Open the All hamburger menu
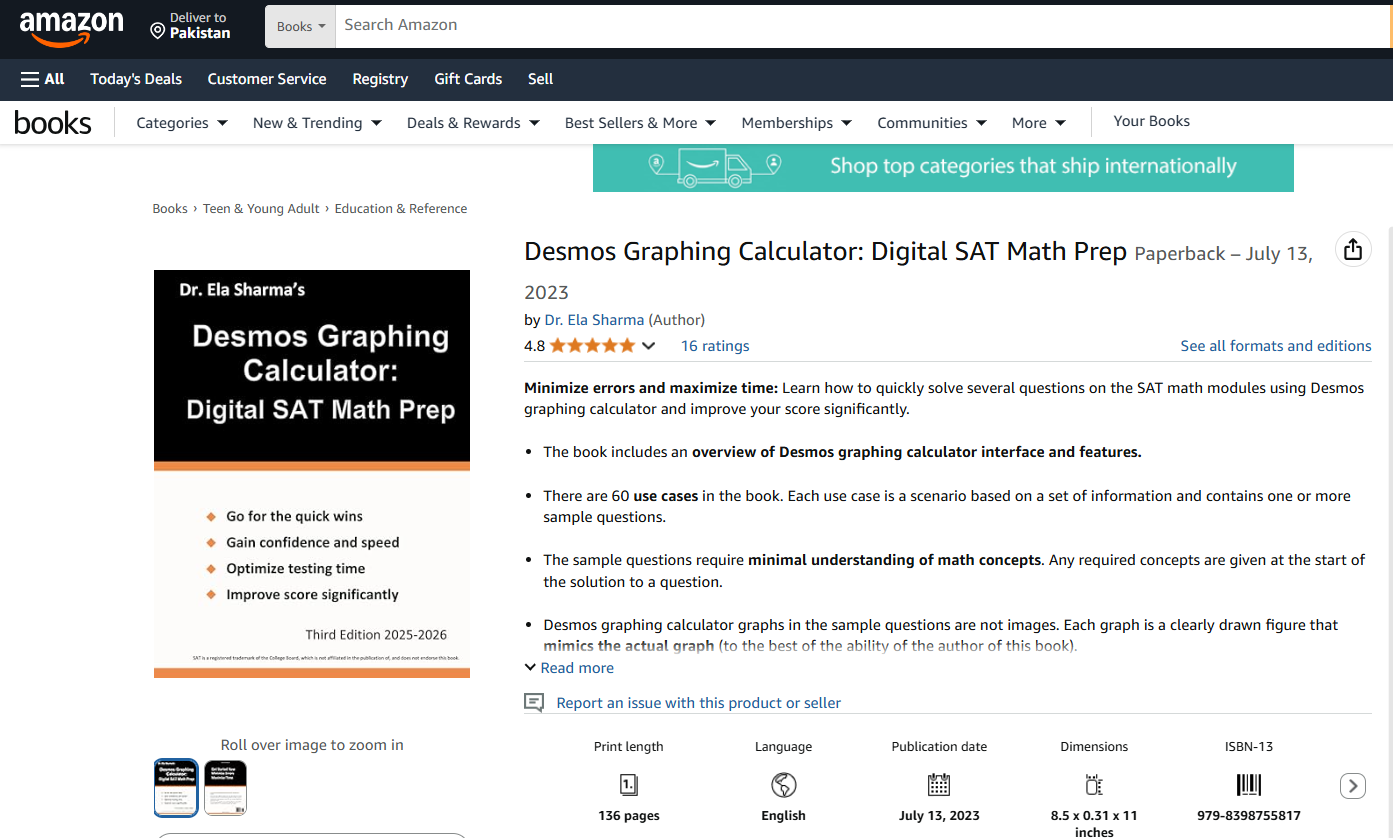1393x838 pixels. click(43, 79)
